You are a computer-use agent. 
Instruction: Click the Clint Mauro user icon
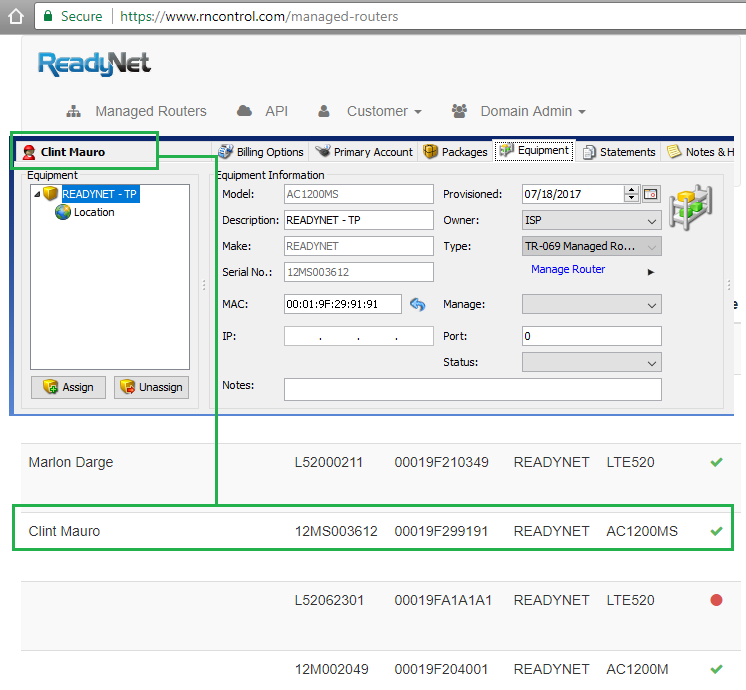(x=29, y=152)
